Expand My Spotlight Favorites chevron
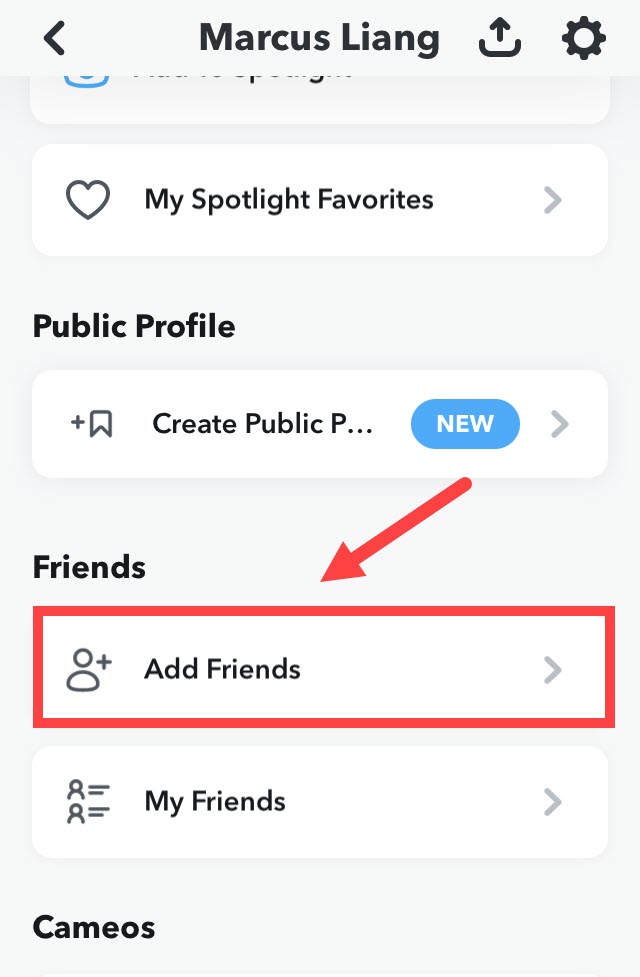Screen dimensions: 640x977 [553, 200]
